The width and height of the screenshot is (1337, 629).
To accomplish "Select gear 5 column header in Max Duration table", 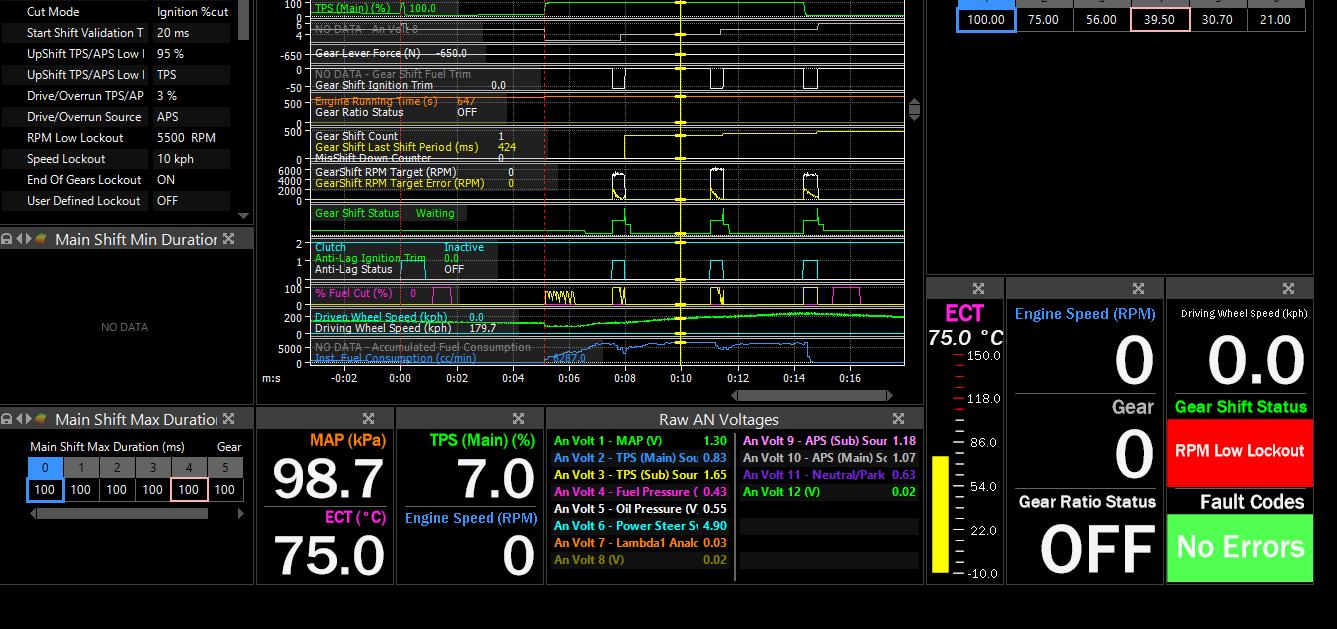I will tap(225, 468).
